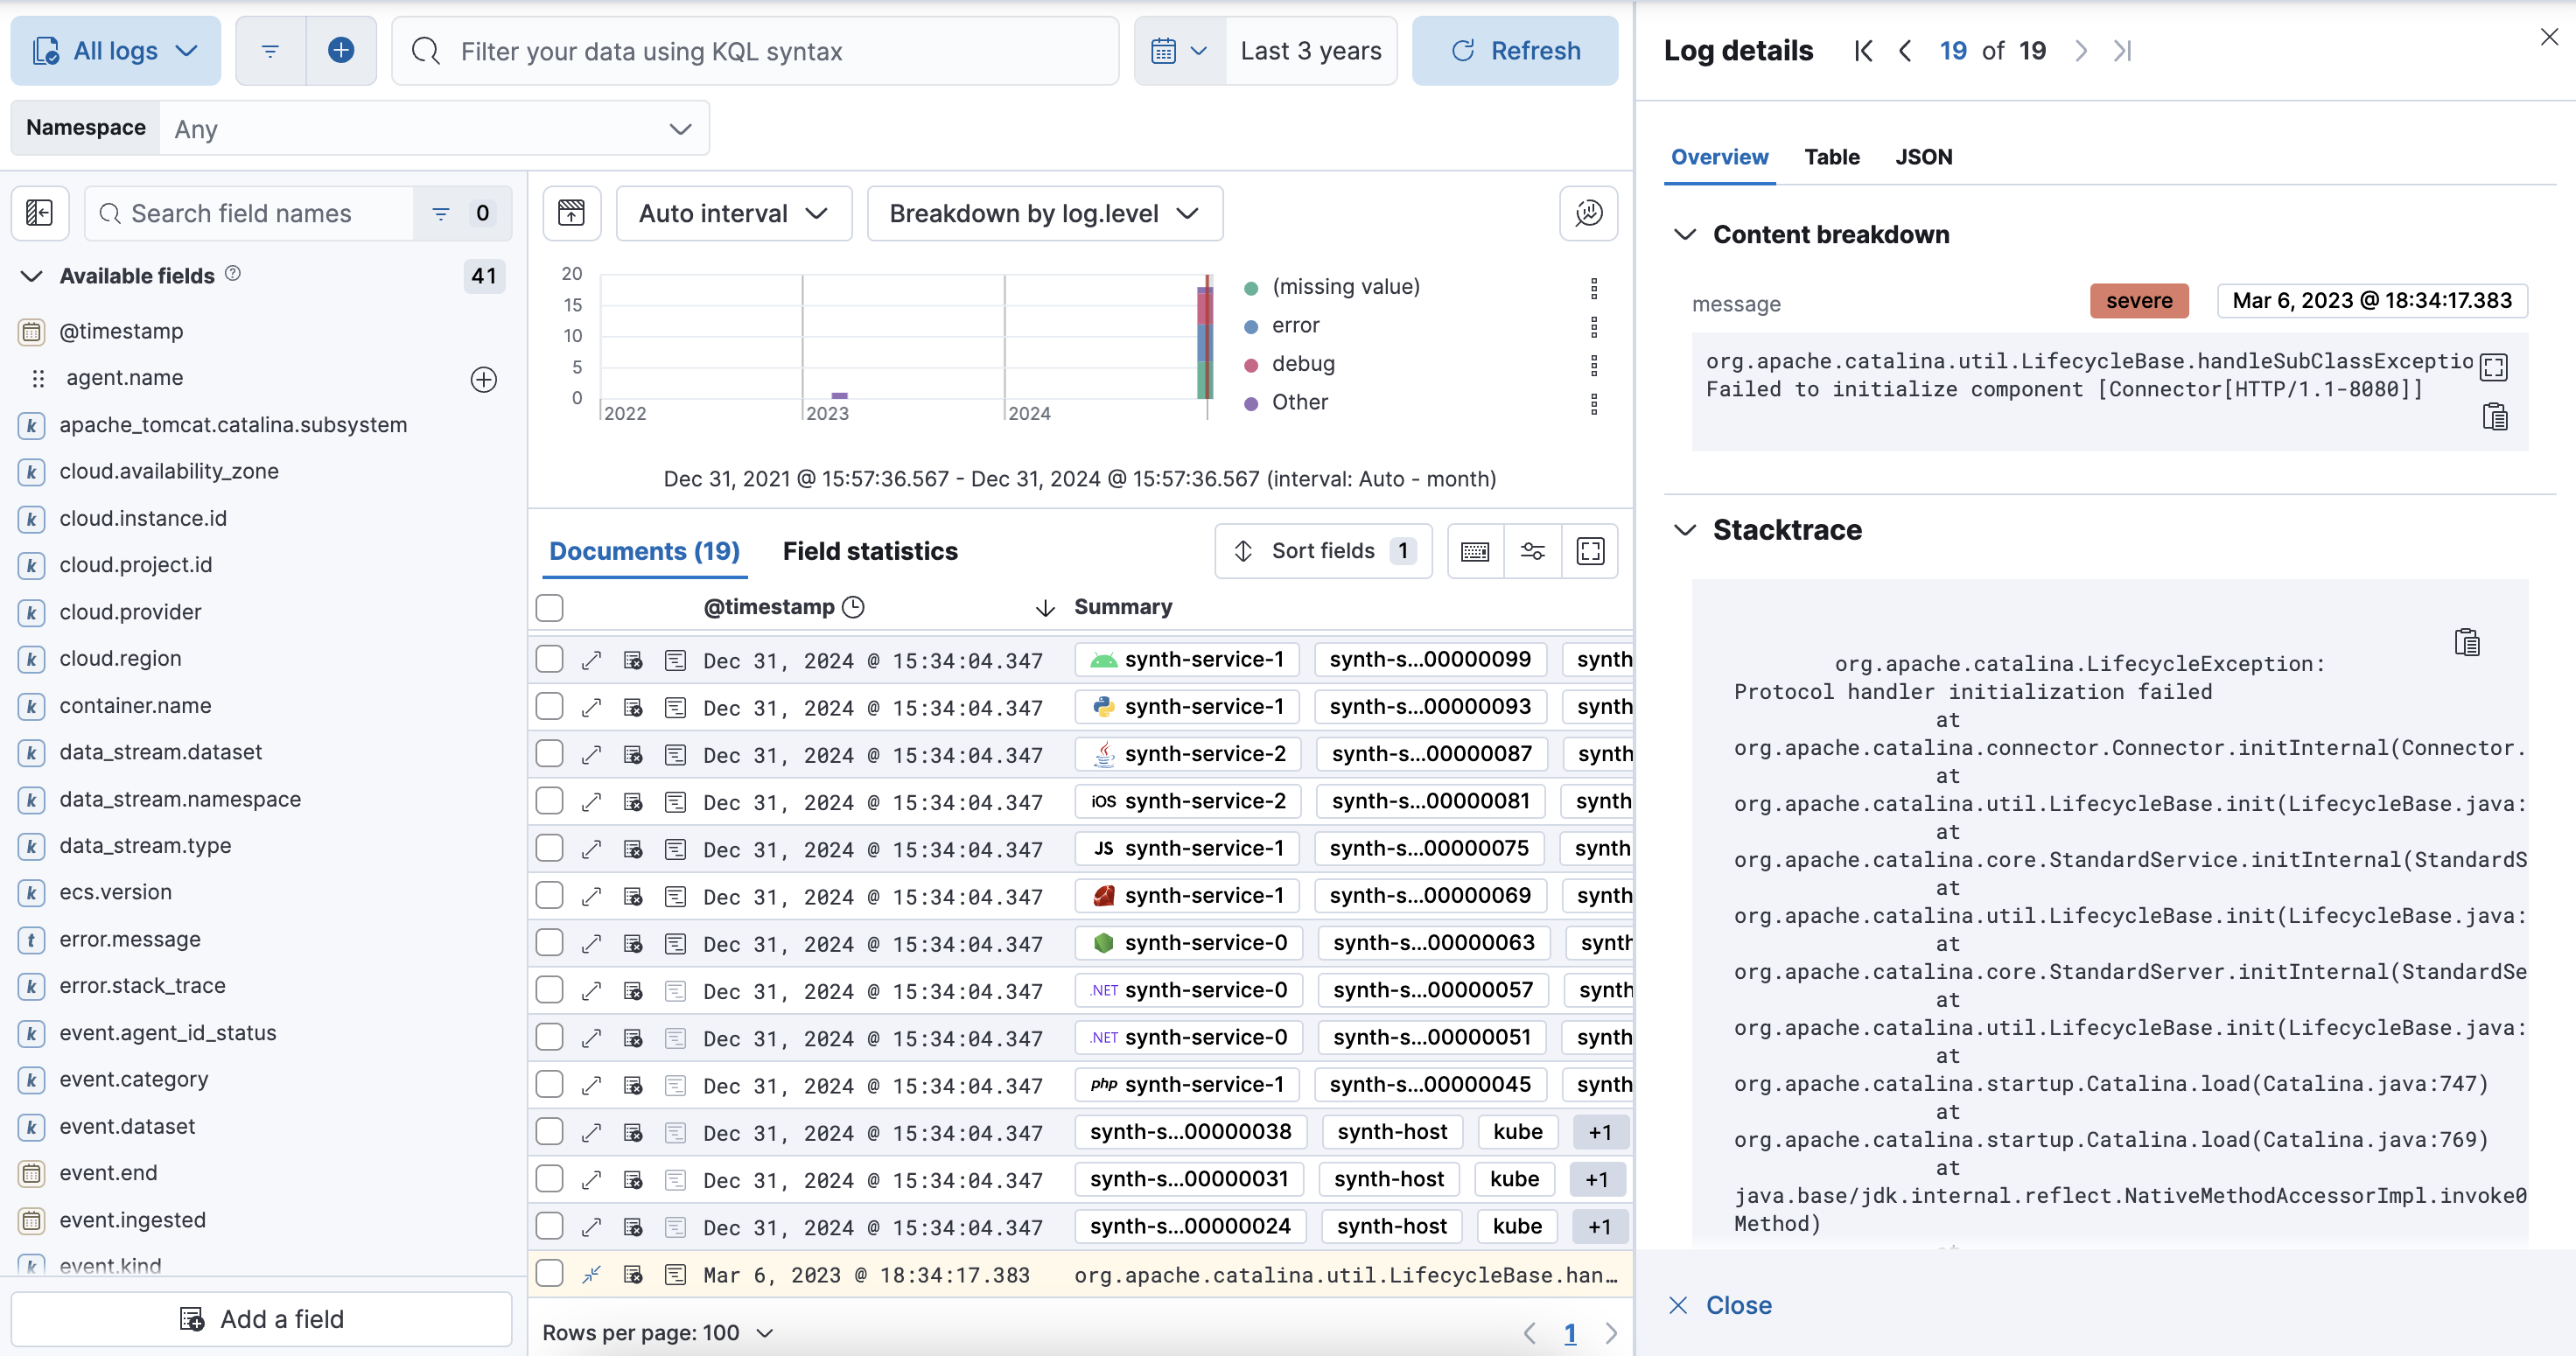Select checkbox for synth-s...00000087 row
Viewport: 2576px width, 1356px height.
[x=549, y=753]
